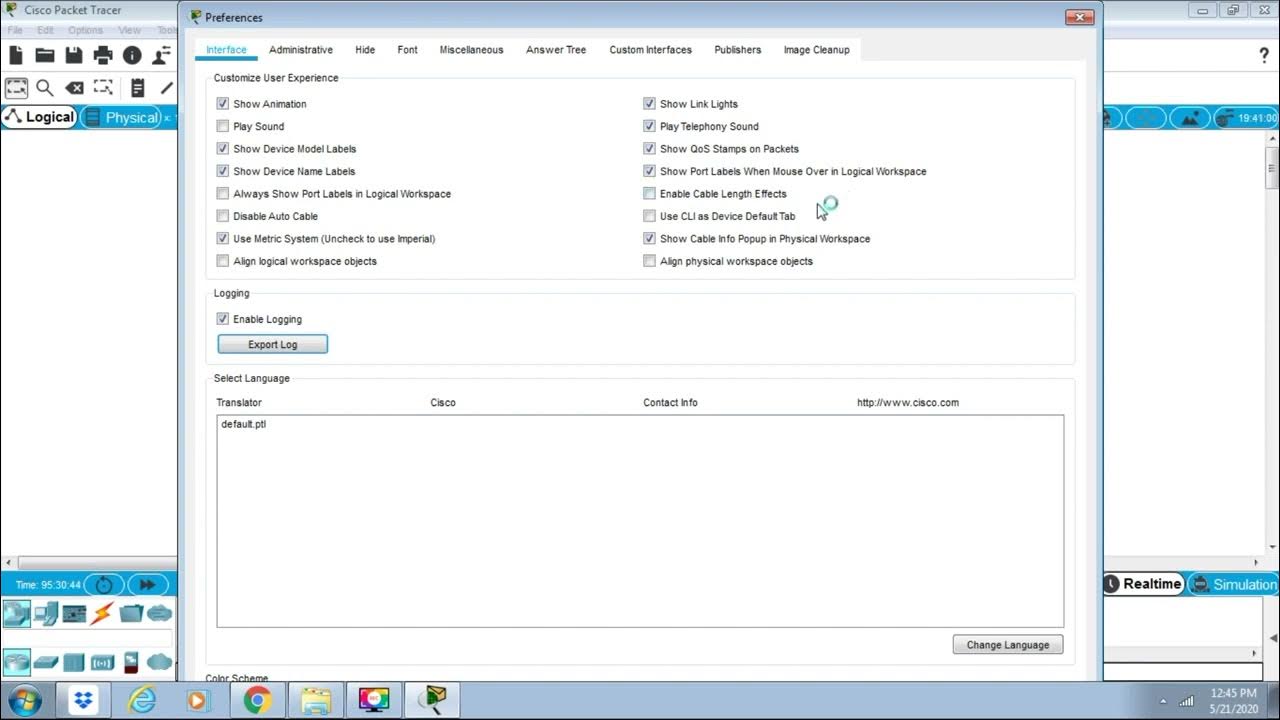Uncheck Show Animation checkbox

click(x=223, y=104)
